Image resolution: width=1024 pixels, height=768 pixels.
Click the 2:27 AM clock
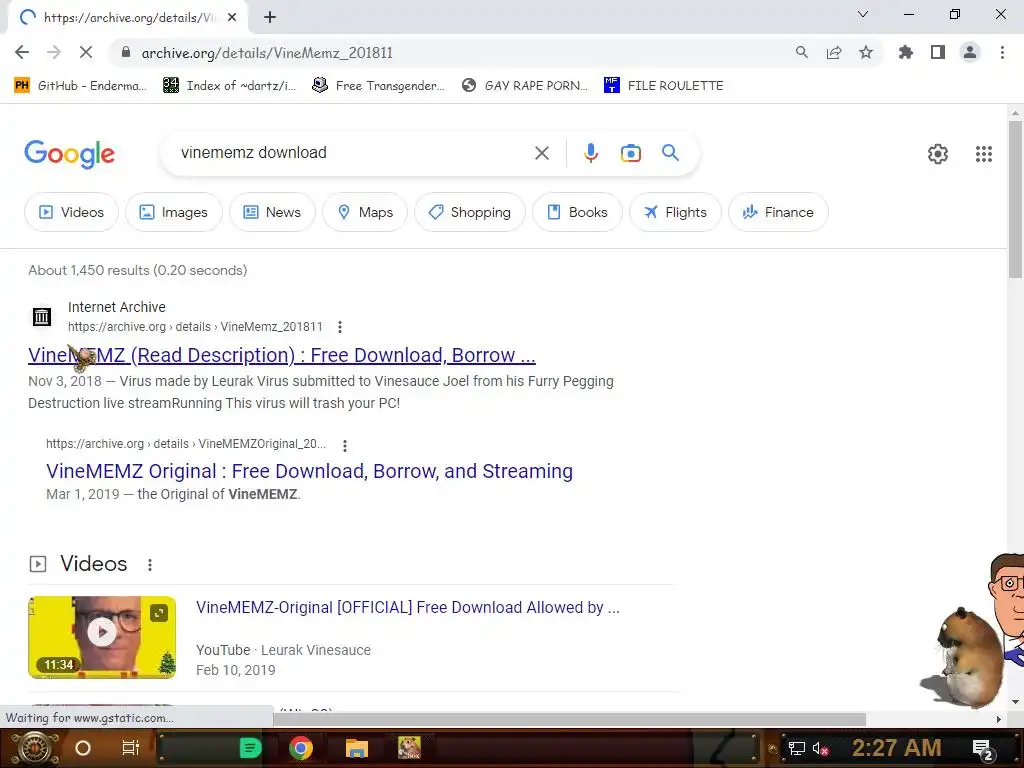coord(896,748)
